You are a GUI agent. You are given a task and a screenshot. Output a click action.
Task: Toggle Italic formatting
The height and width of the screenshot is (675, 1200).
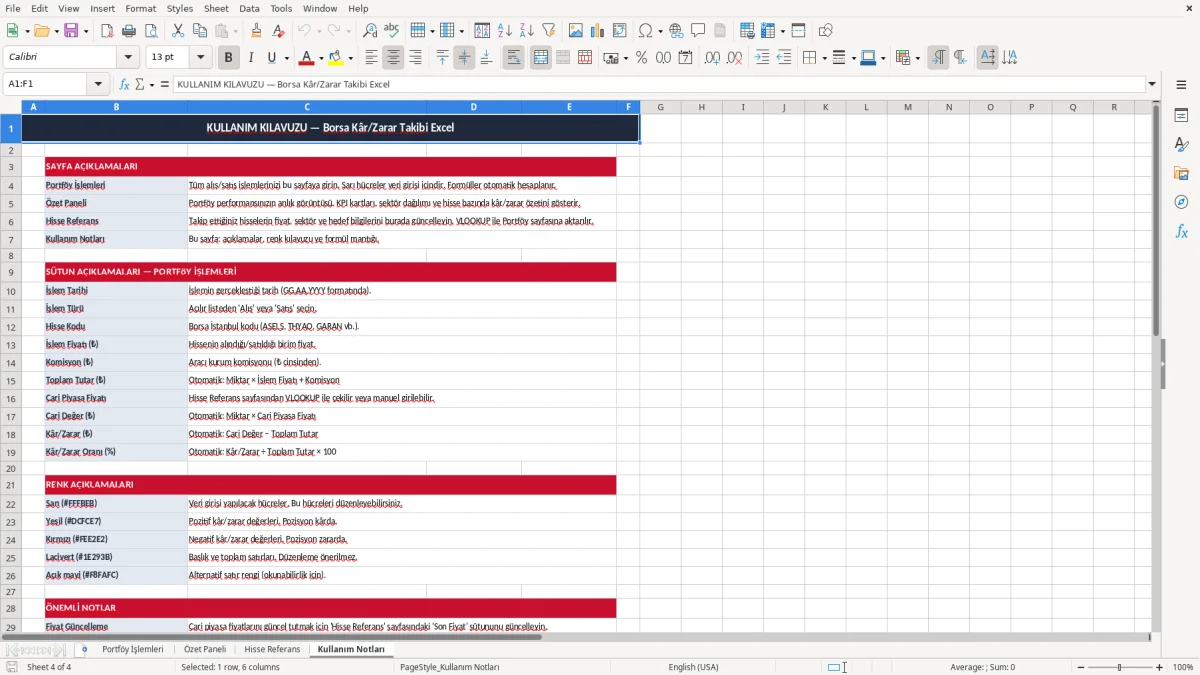[250, 58]
